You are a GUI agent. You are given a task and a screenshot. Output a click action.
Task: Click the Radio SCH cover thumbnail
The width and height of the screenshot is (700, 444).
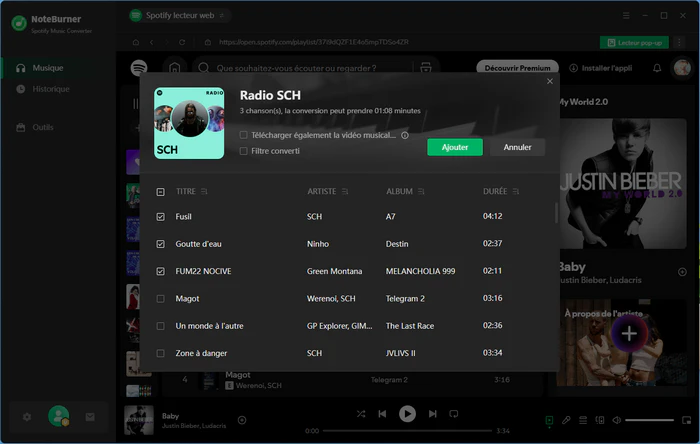(x=189, y=123)
